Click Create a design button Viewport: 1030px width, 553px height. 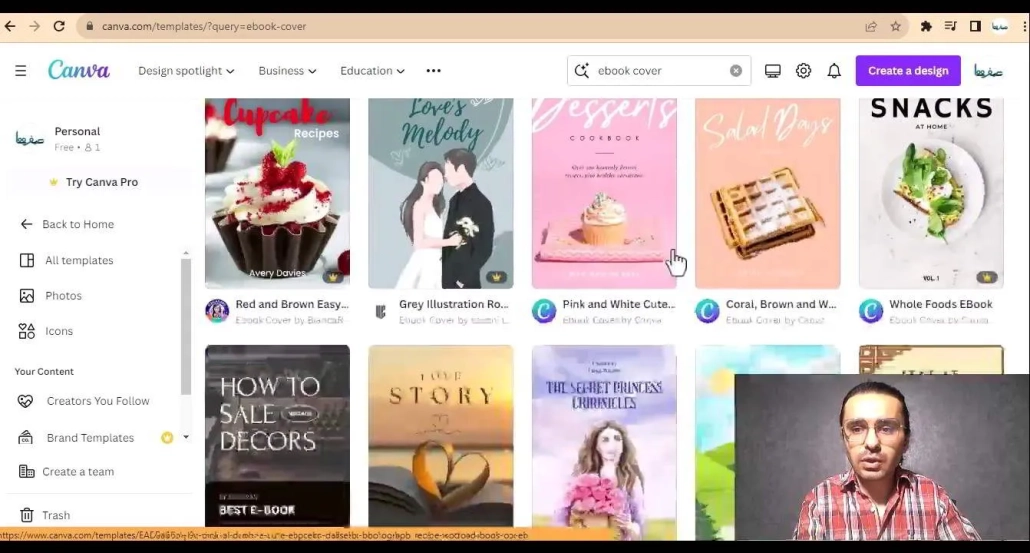pos(908,70)
